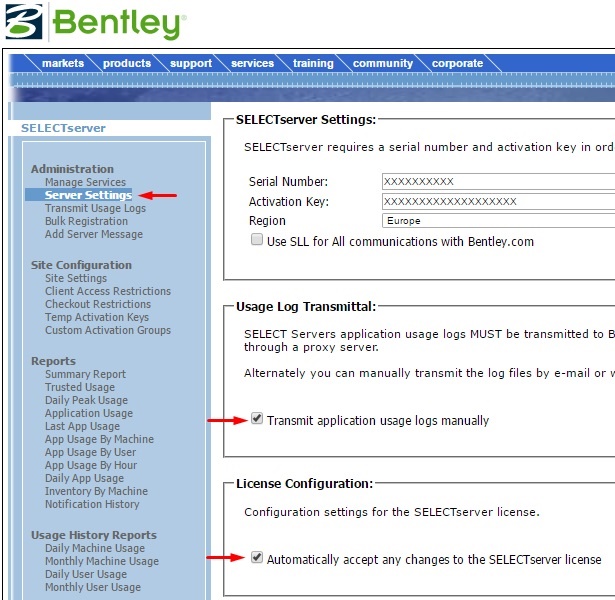Open Application Usage report
This screenshot has width=615, height=600.
point(89,413)
